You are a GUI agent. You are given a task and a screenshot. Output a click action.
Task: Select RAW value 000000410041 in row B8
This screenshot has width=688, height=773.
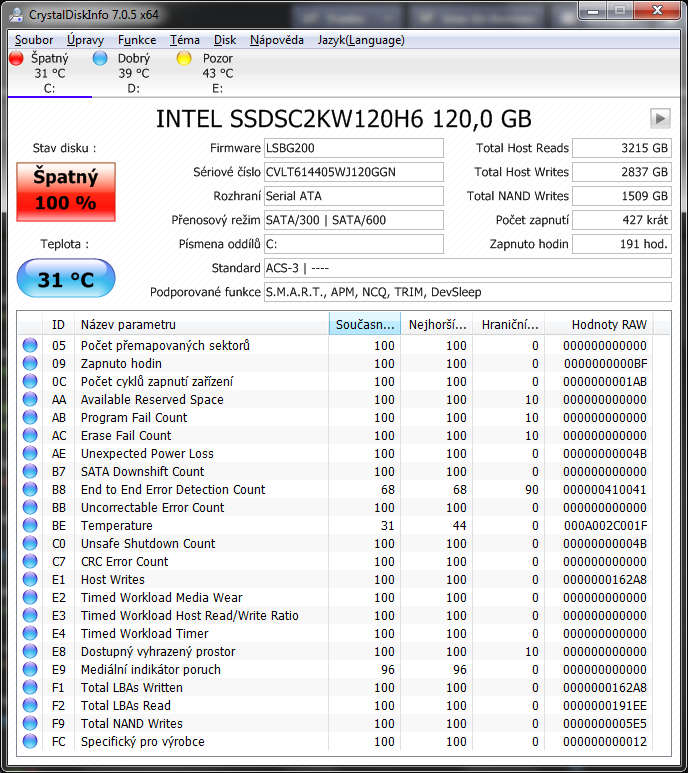click(x=605, y=490)
